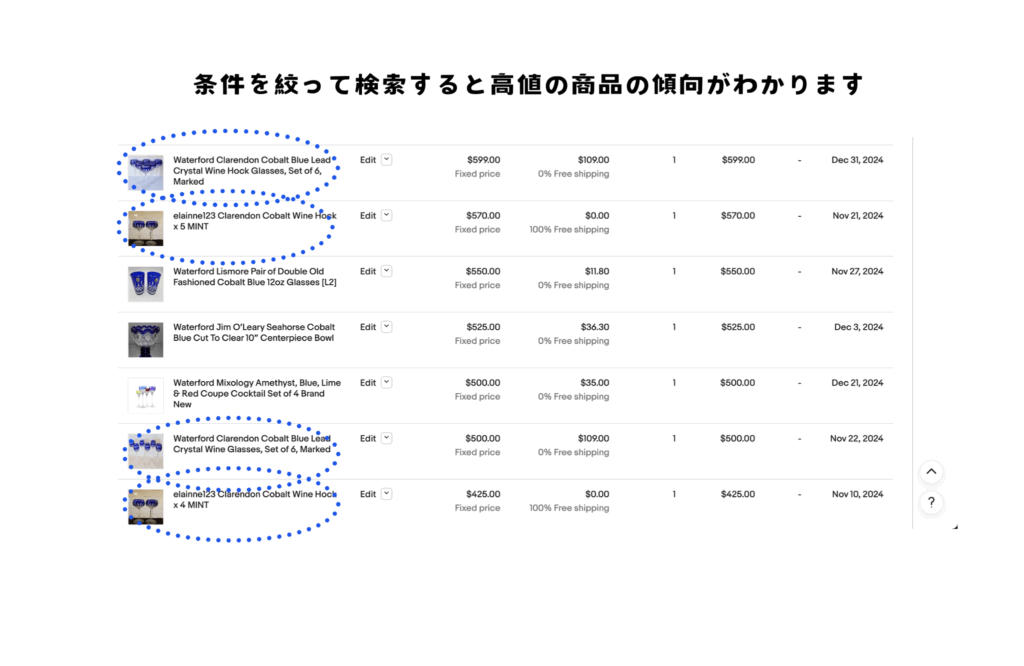This screenshot has height=666, width=1024.
Task: Open thumbnail of Clarendon Hock Glasses Set of 6
Action: pyautogui.click(x=146, y=172)
